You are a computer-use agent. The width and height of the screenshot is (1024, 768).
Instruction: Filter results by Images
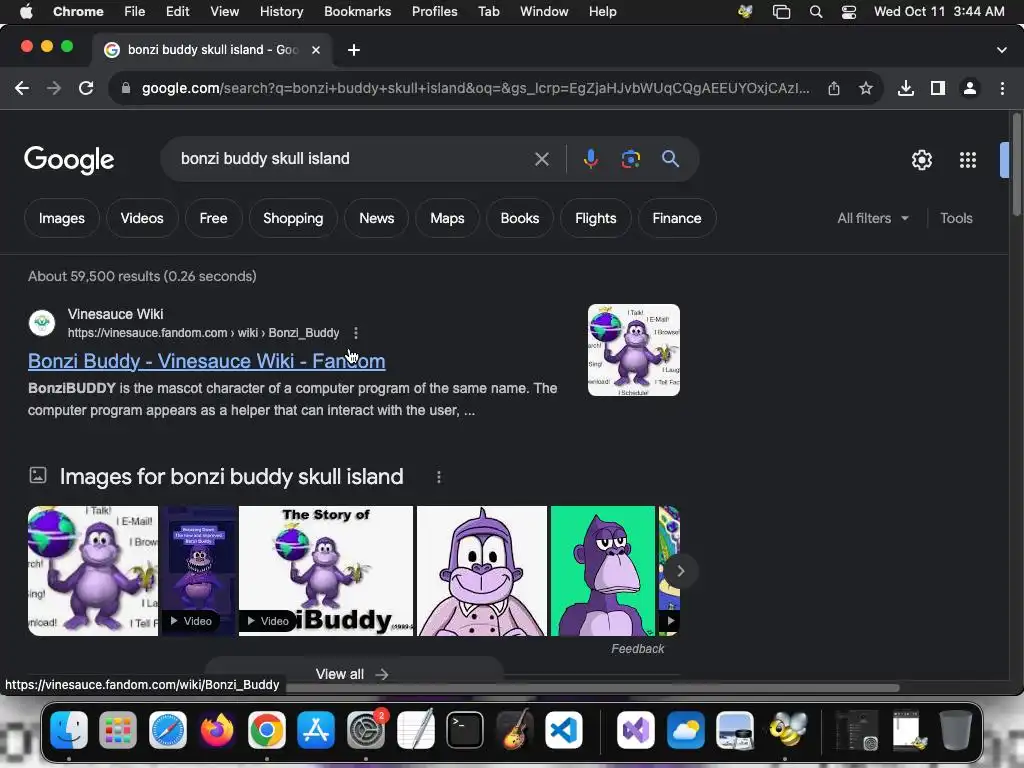(x=61, y=218)
